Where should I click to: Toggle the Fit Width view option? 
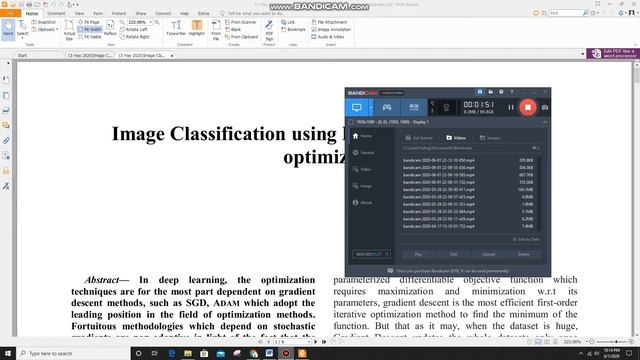click(89, 29)
